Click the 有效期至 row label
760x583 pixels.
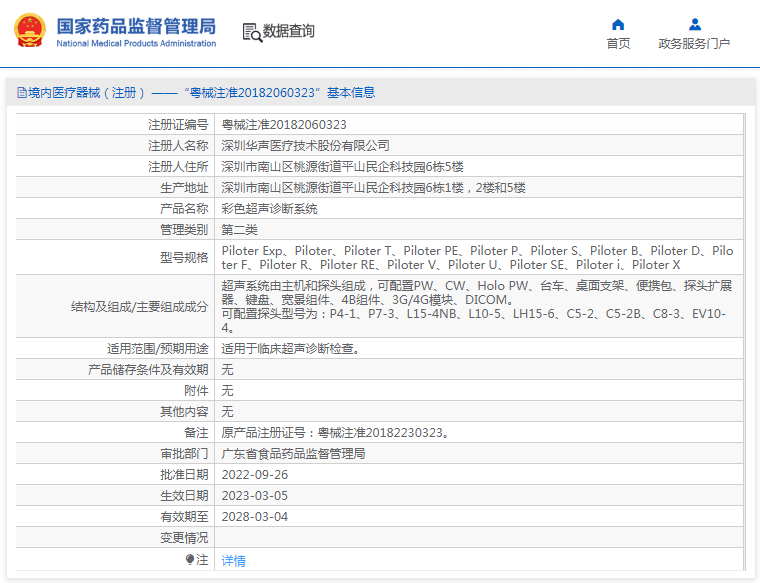point(184,517)
